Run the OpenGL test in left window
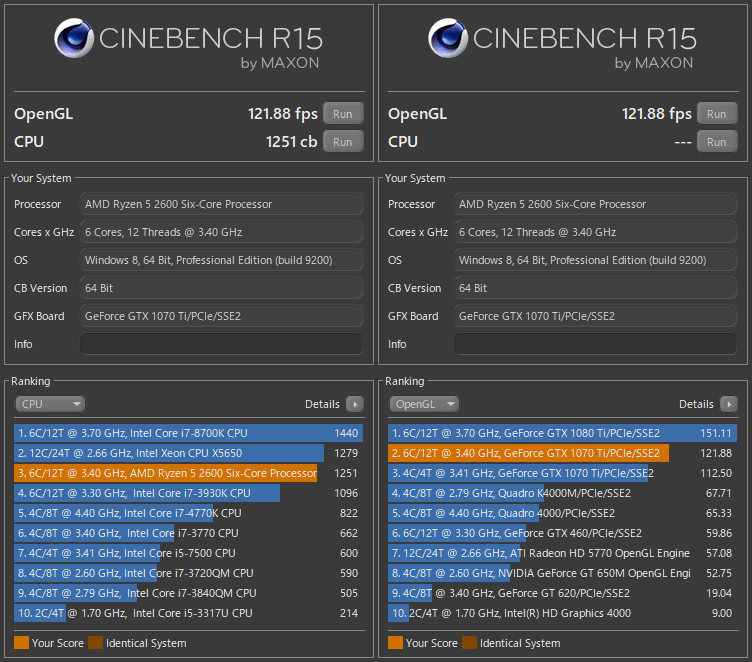 point(343,114)
